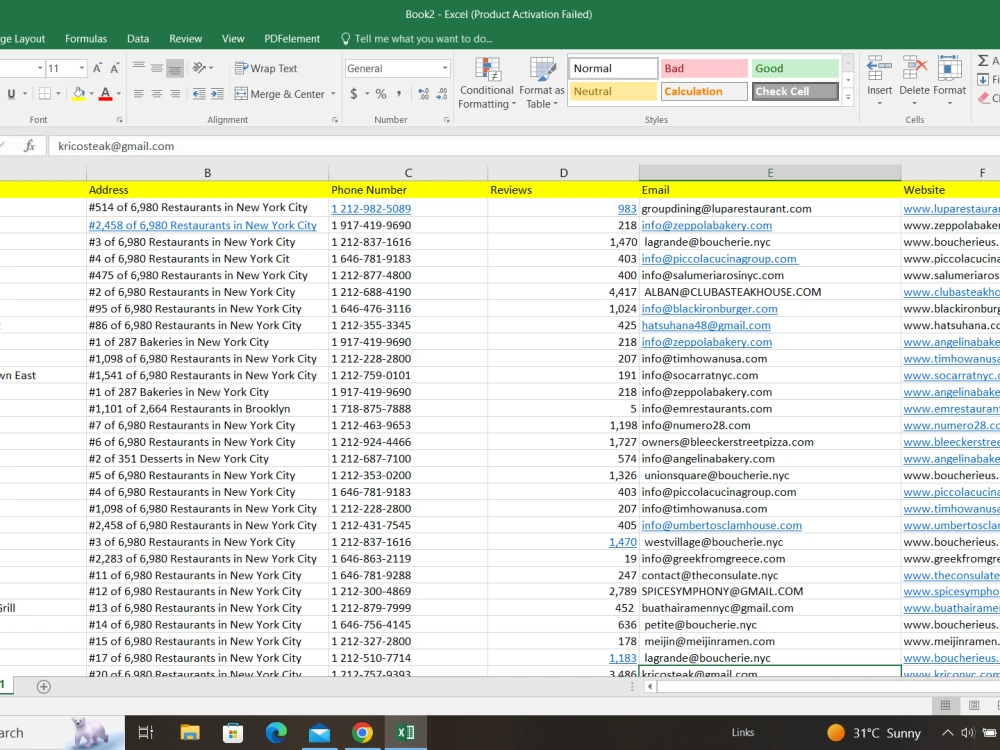
Task: Expand the fill color dropdown arrow
Action: click(x=91, y=94)
